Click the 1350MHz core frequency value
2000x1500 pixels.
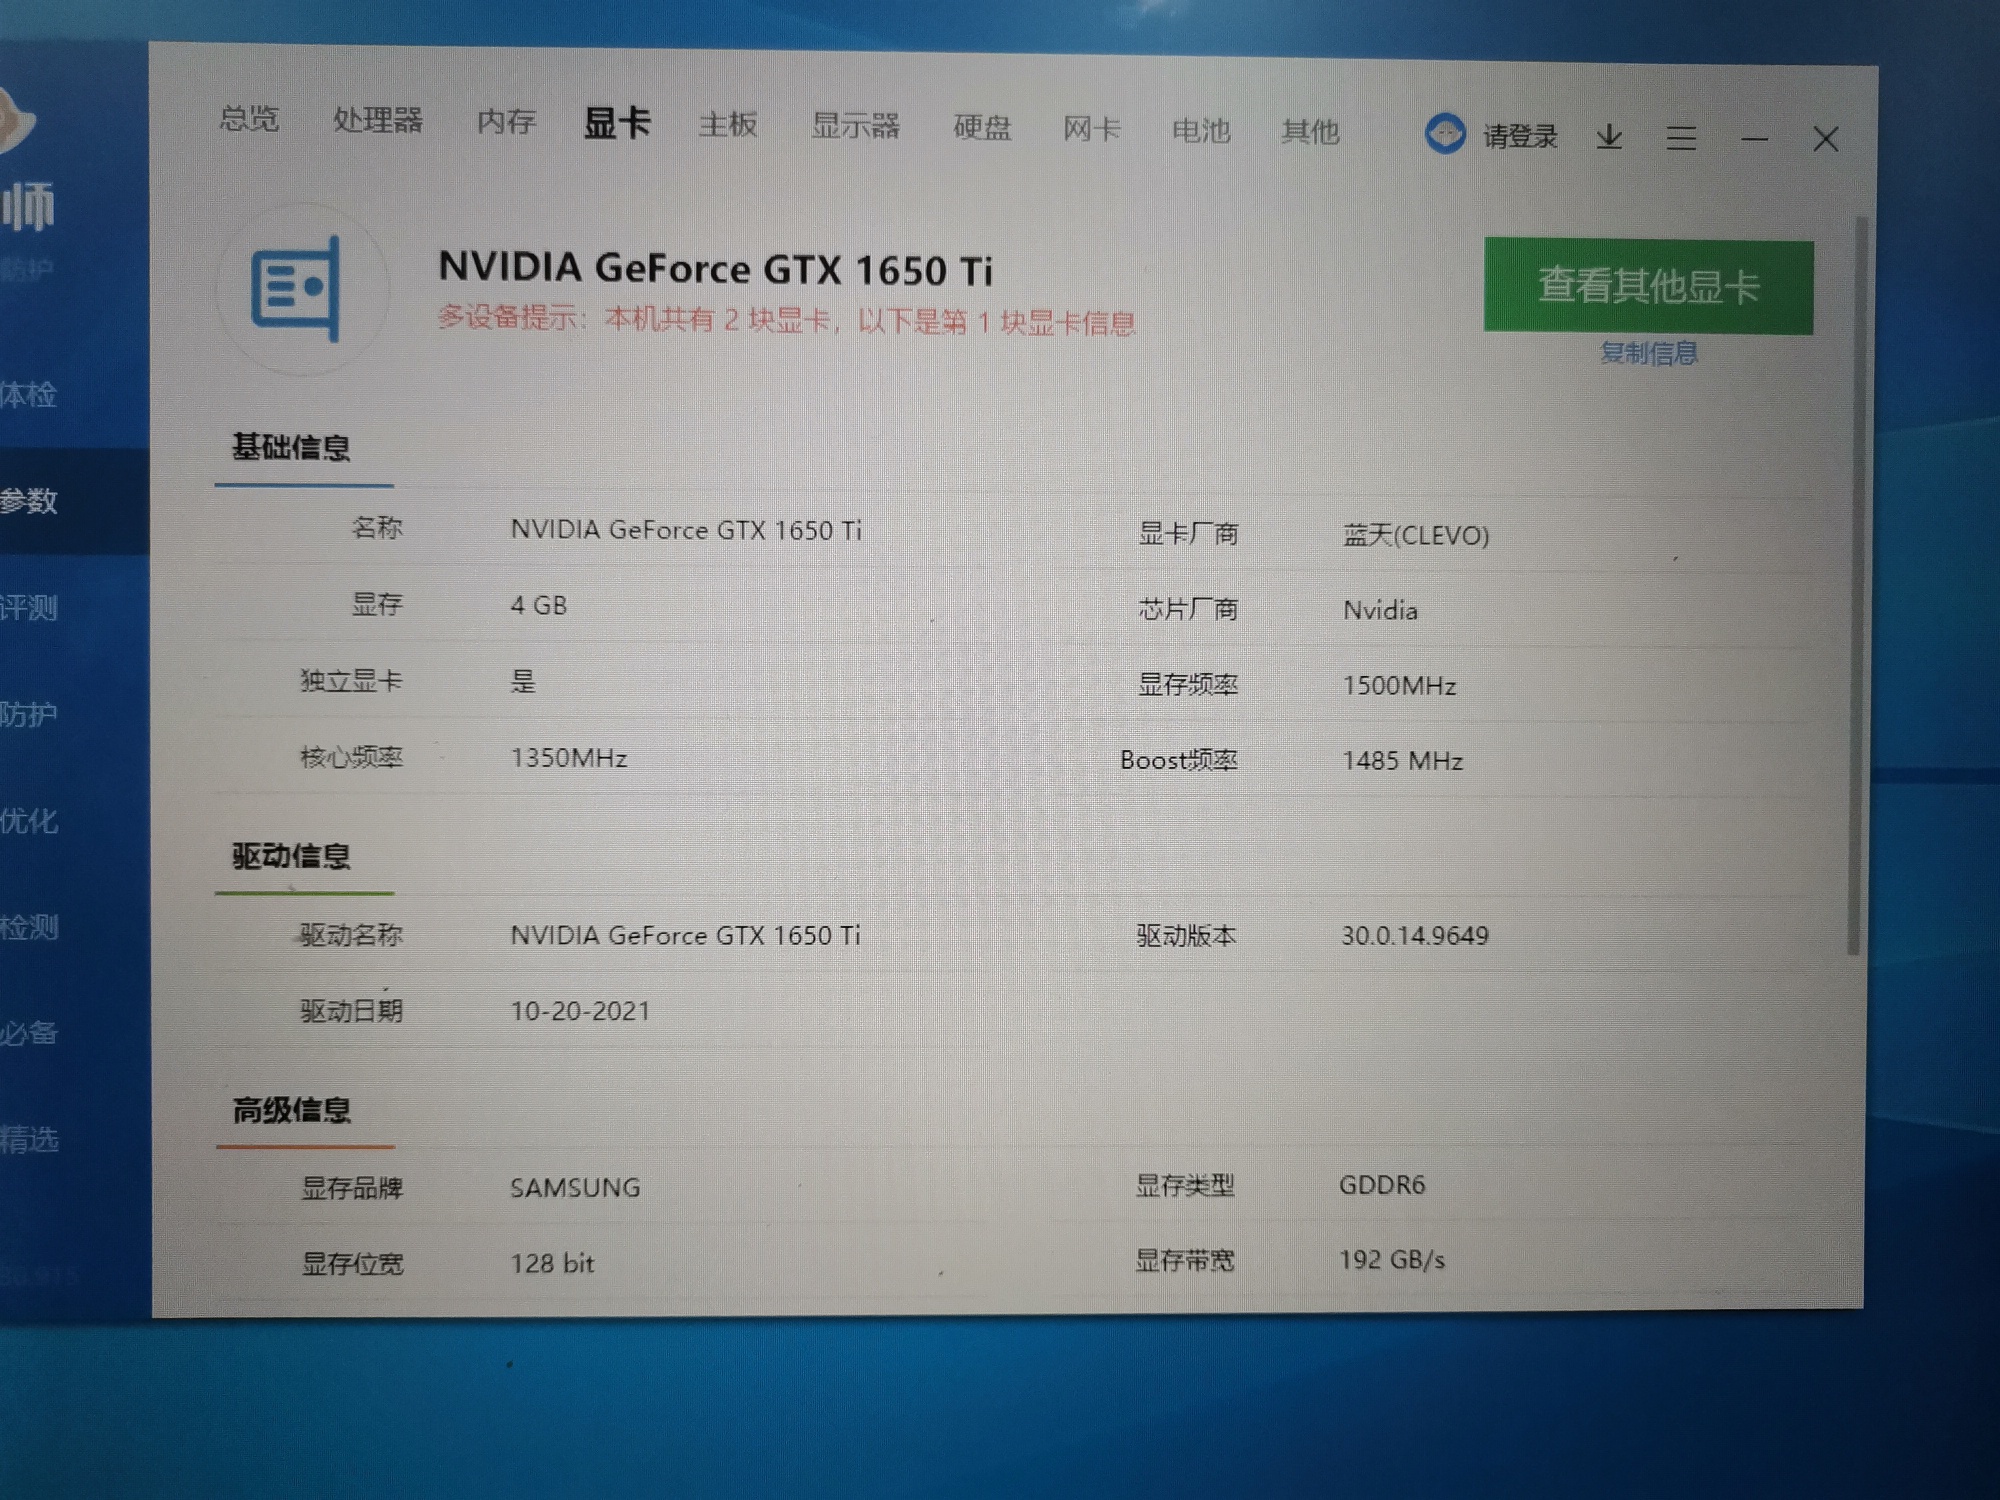(569, 758)
